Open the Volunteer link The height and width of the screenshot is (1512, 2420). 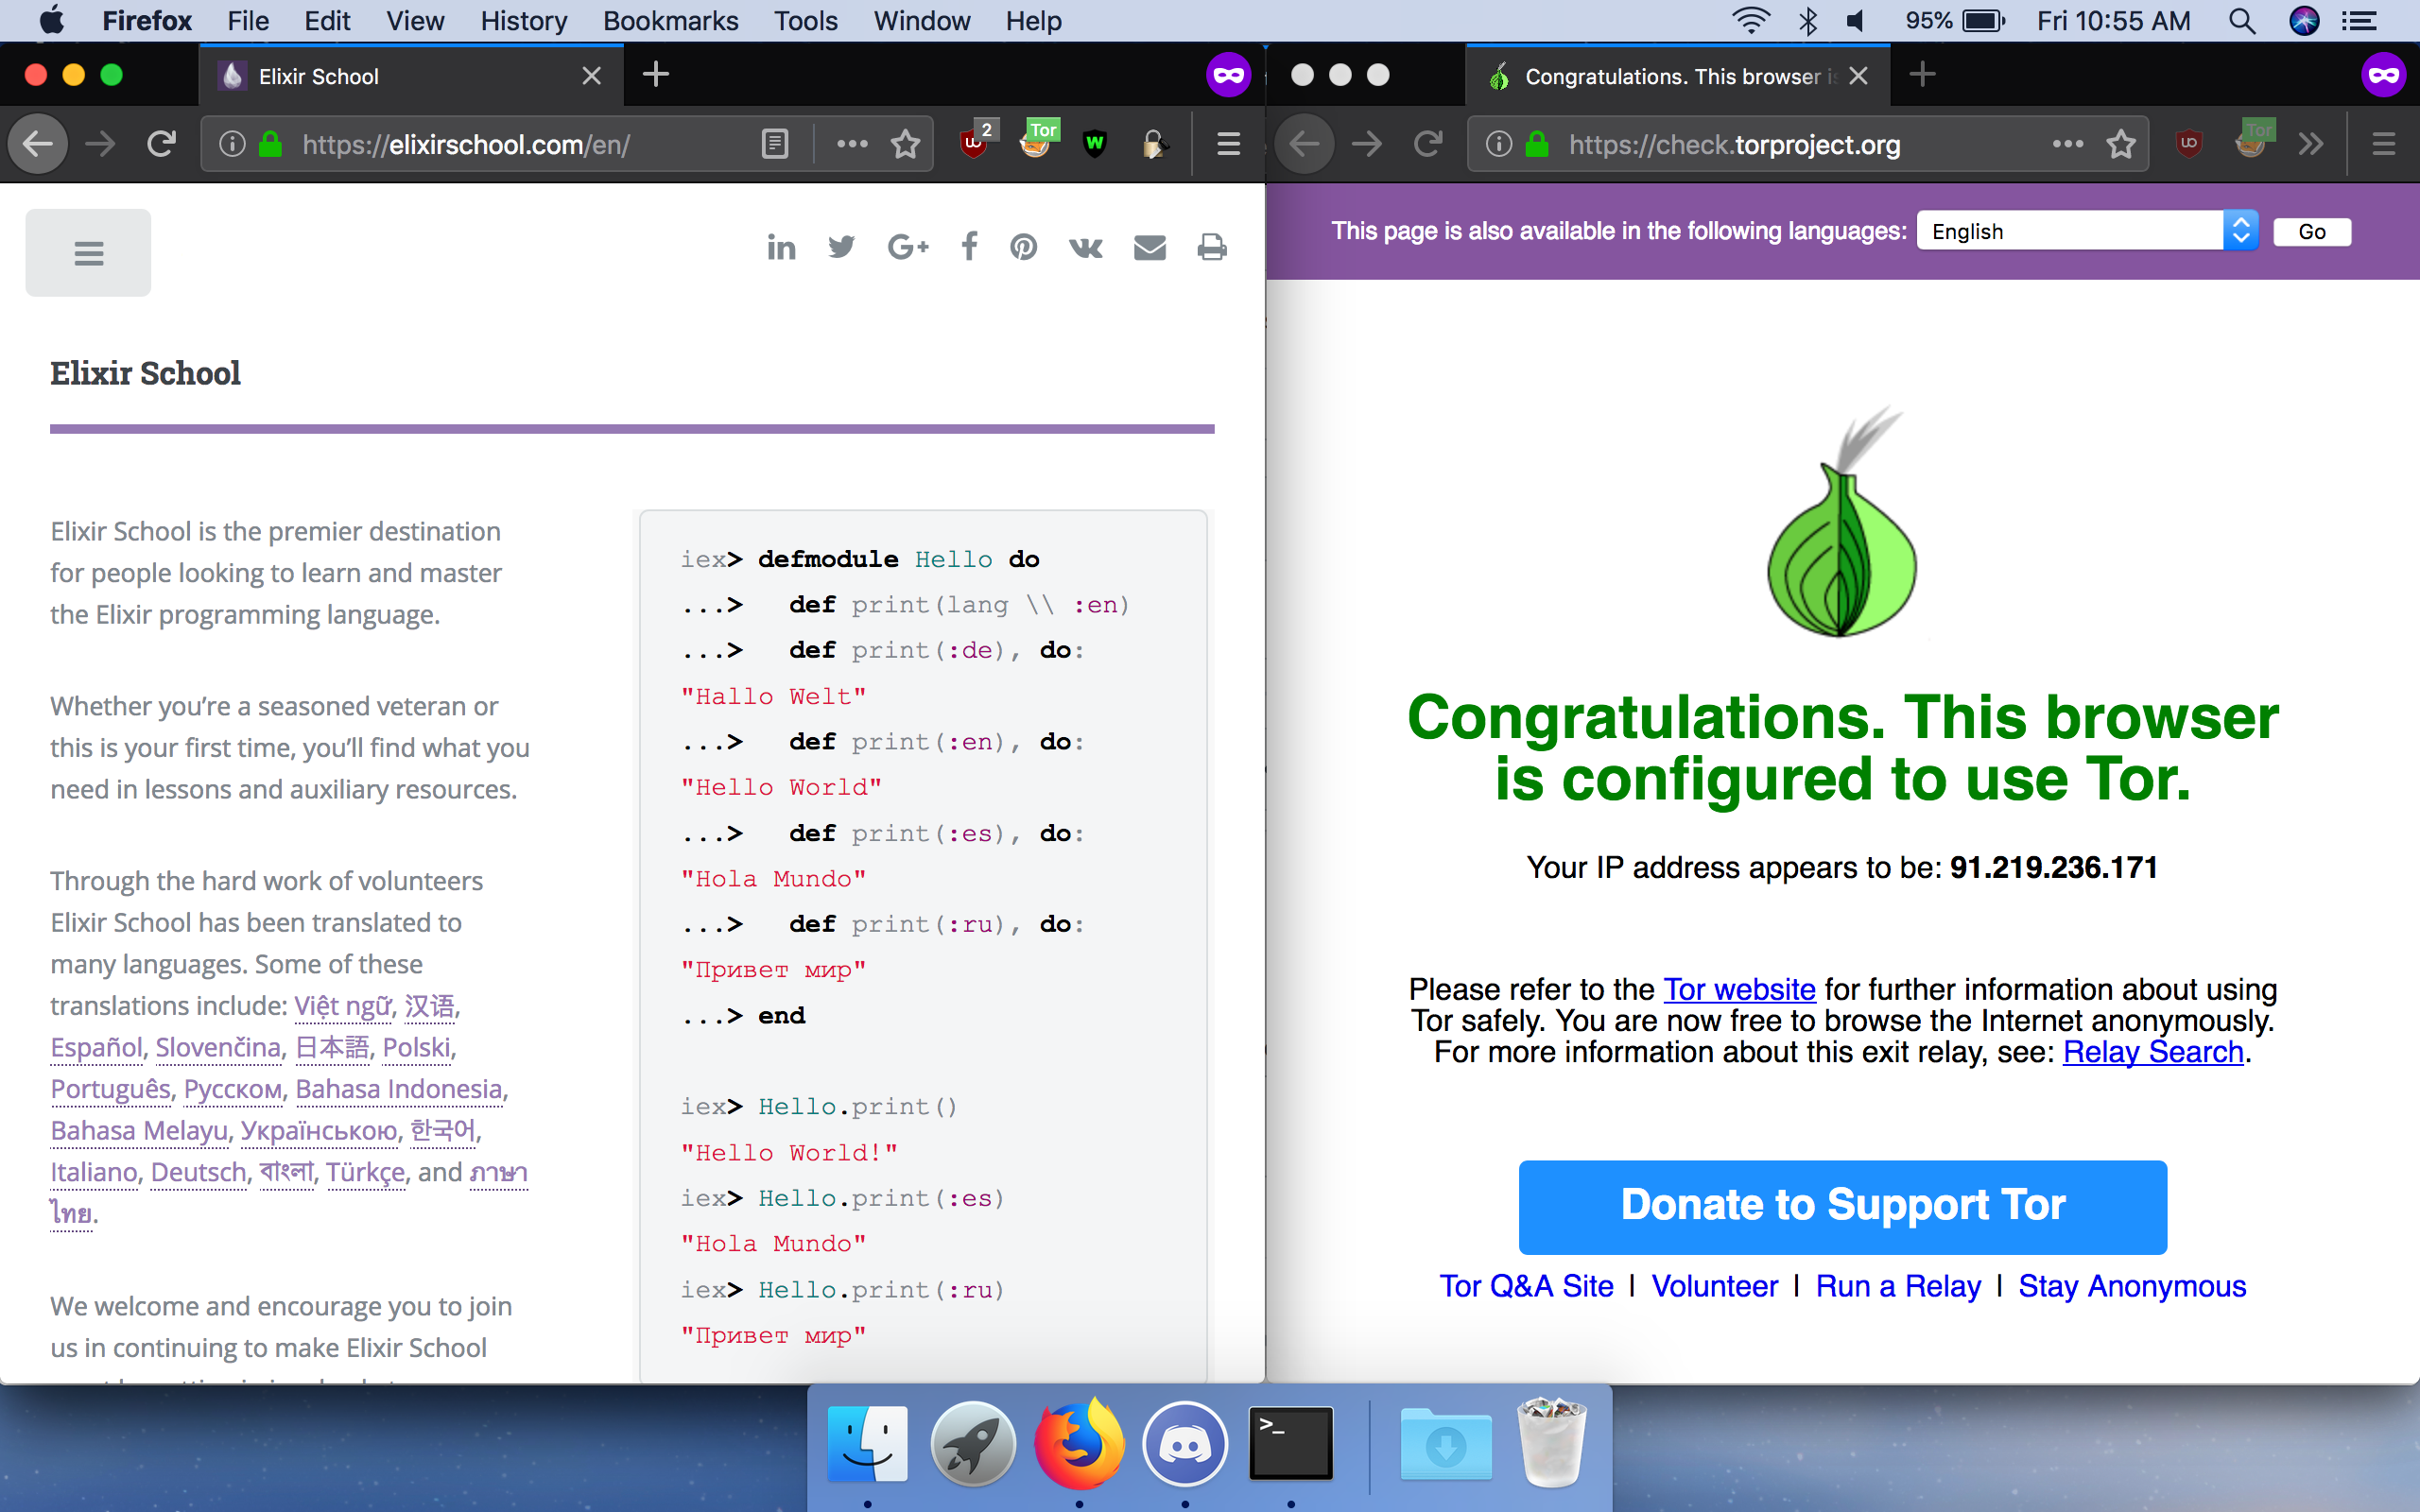click(1715, 1286)
